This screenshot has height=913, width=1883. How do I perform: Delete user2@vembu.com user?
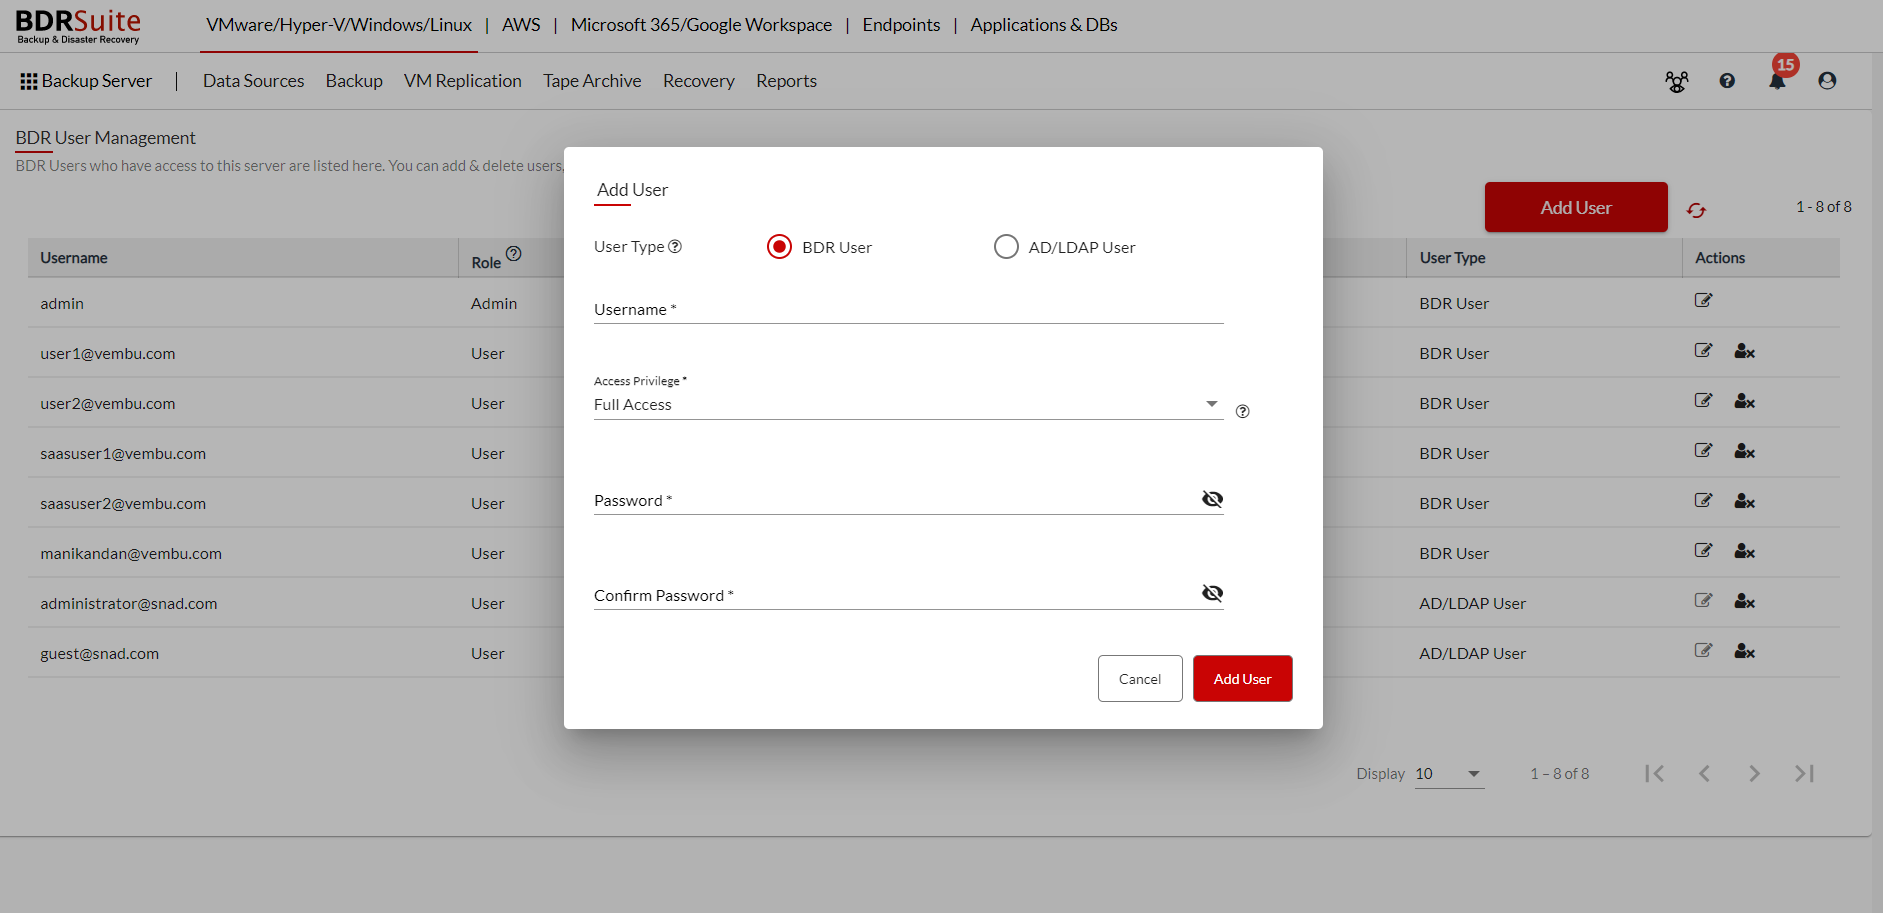coord(1745,402)
